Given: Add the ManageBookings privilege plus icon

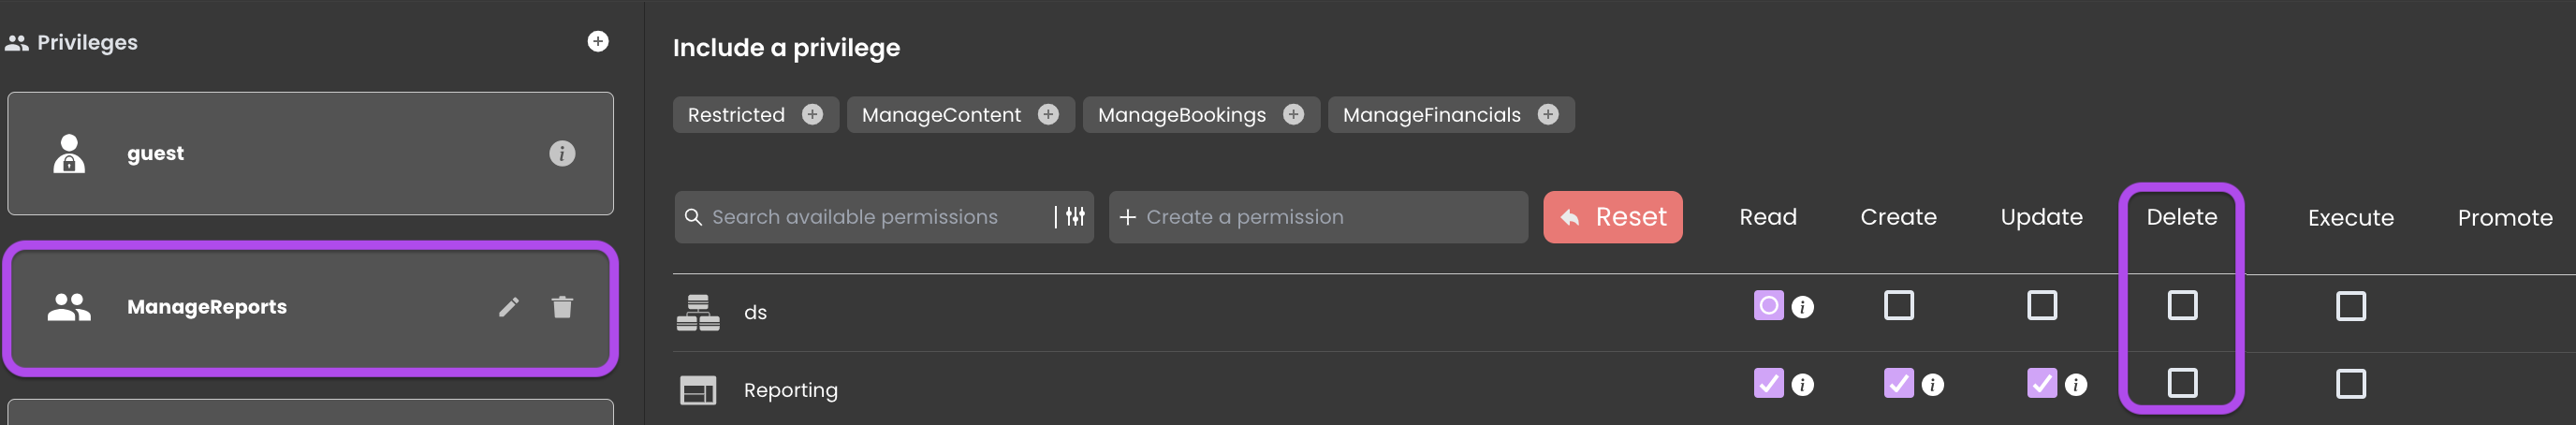Looking at the screenshot, I should tap(1293, 115).
